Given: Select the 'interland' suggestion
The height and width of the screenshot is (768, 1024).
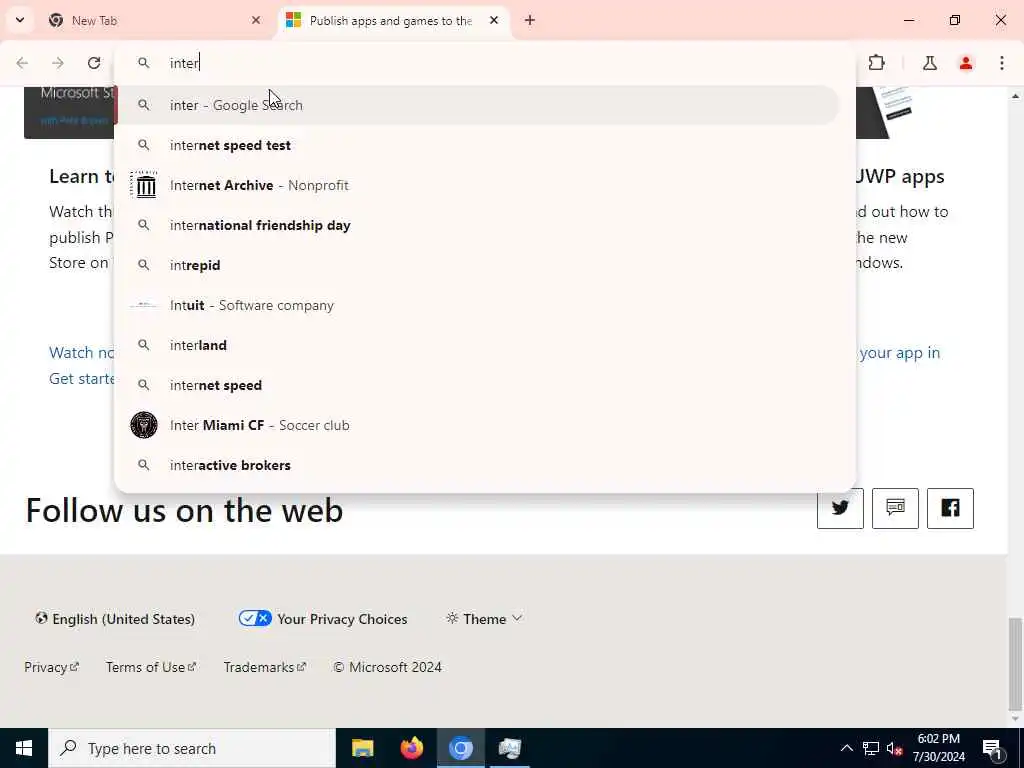Looking at the screenshot, I should click(479, 345).
